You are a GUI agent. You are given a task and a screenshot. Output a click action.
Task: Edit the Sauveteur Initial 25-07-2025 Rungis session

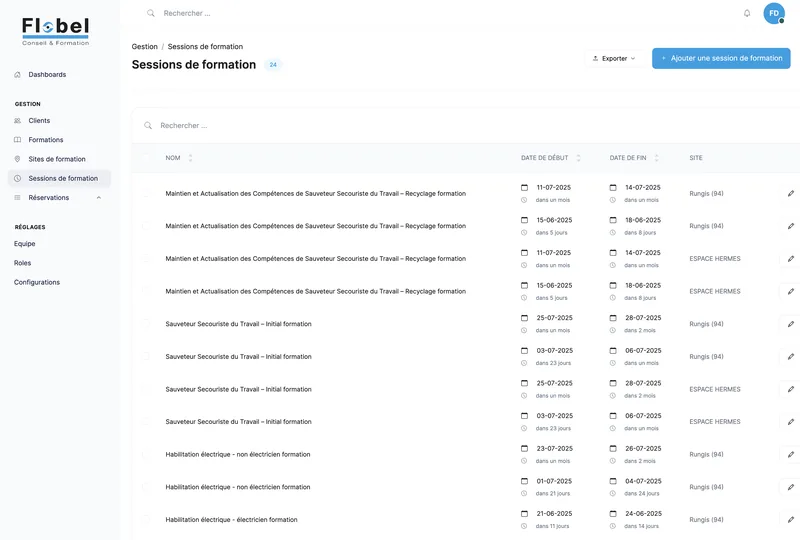coord(790,324)
